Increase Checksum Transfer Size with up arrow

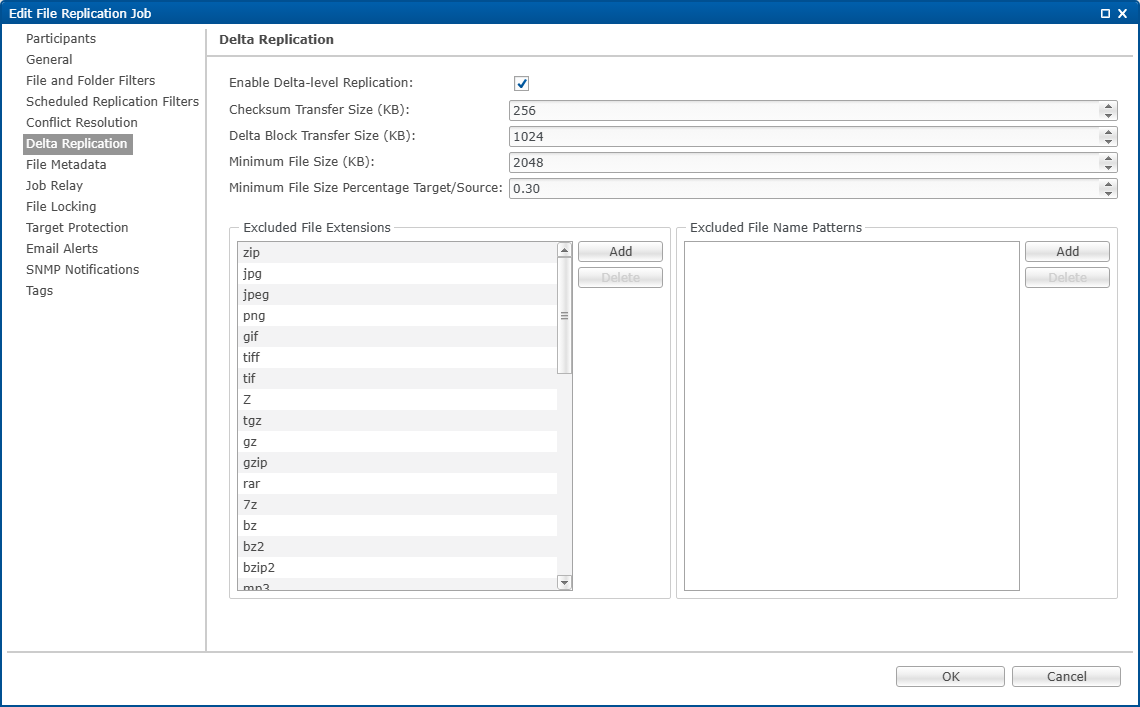point(1107,107)
